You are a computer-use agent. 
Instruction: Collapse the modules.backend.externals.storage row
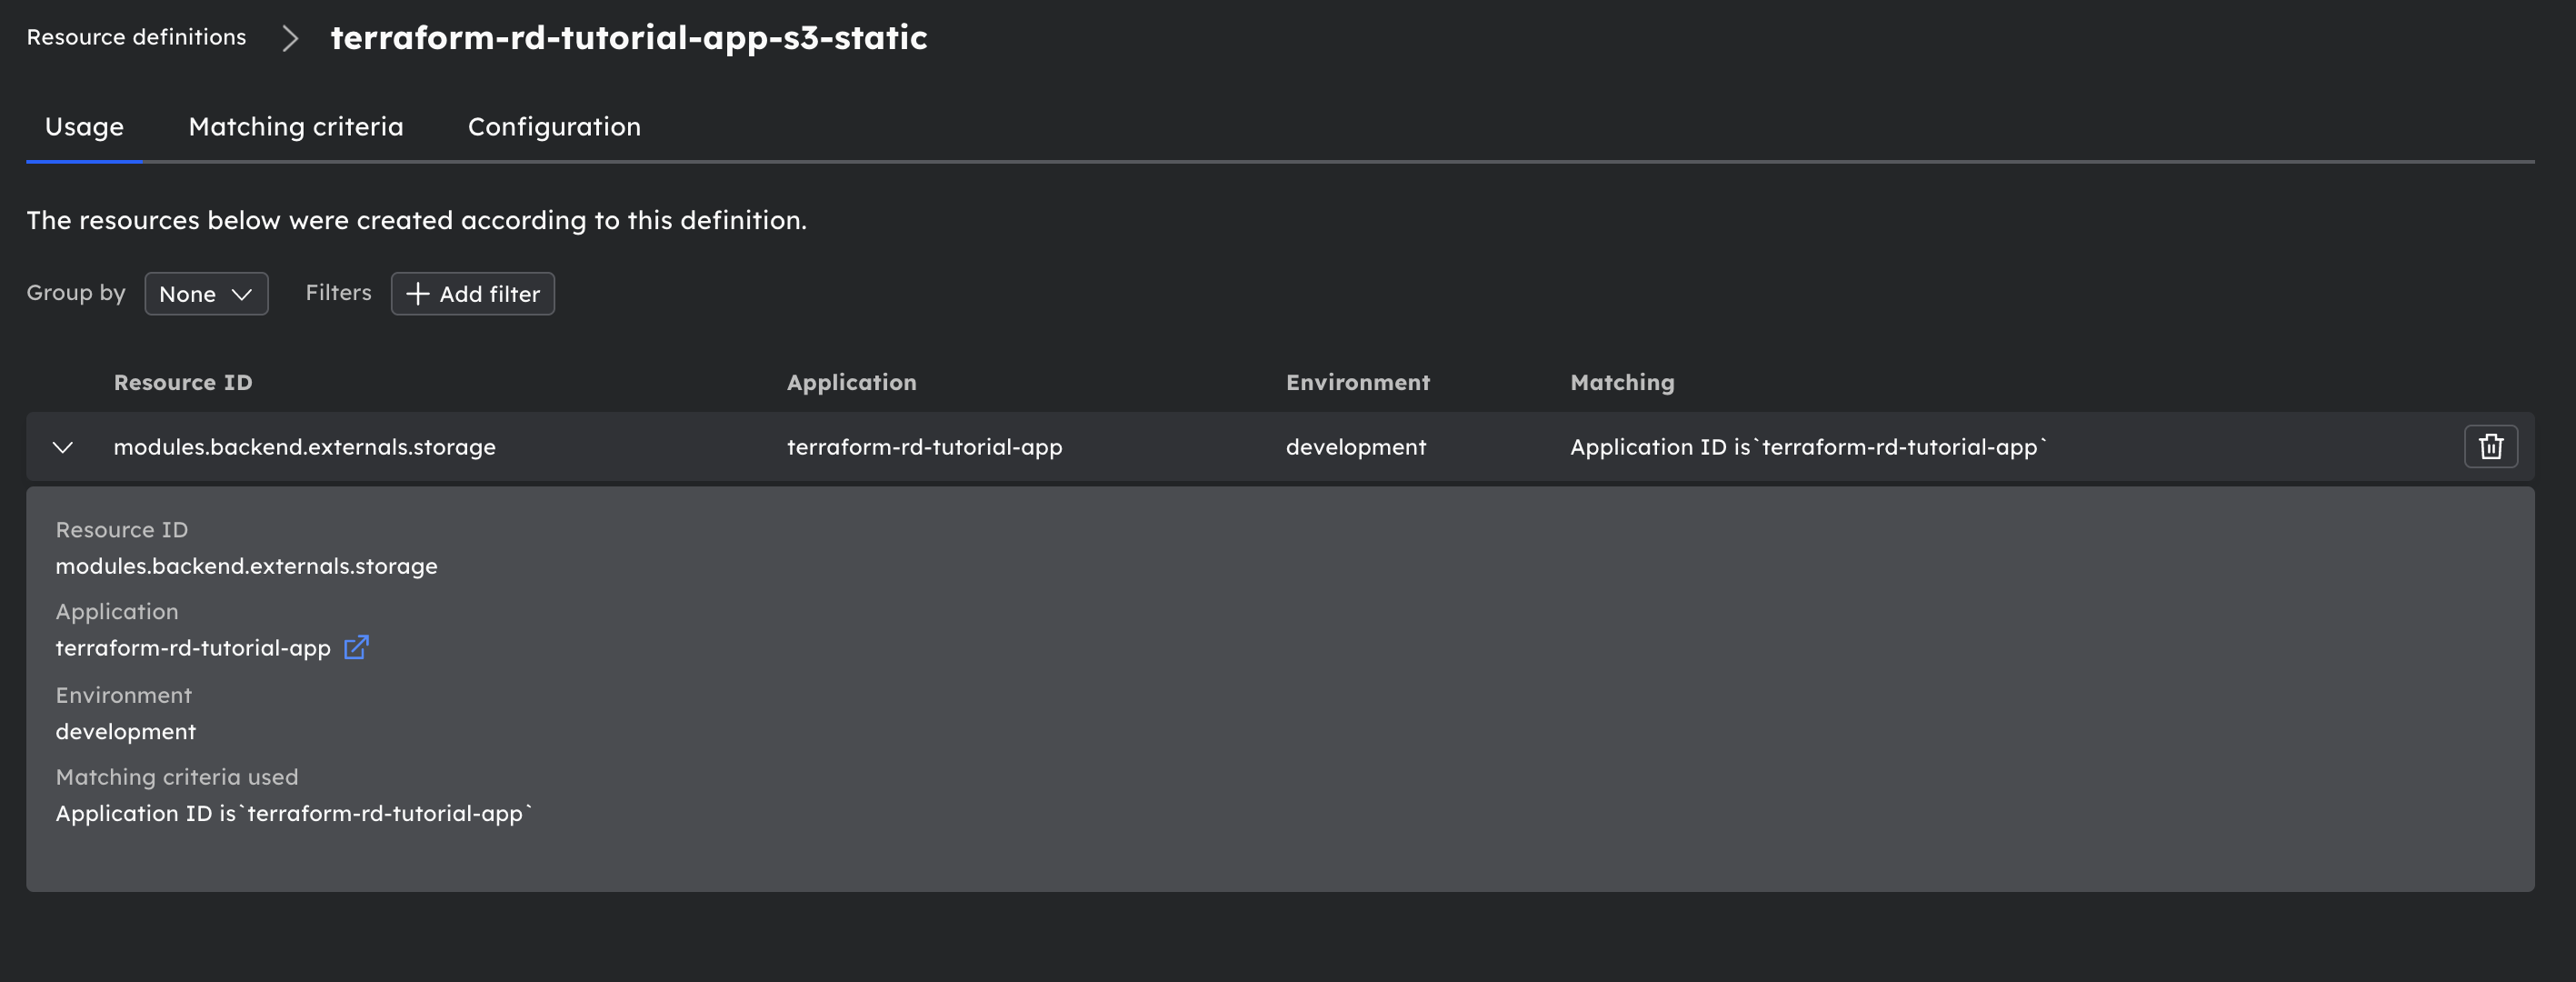[63, 447]
